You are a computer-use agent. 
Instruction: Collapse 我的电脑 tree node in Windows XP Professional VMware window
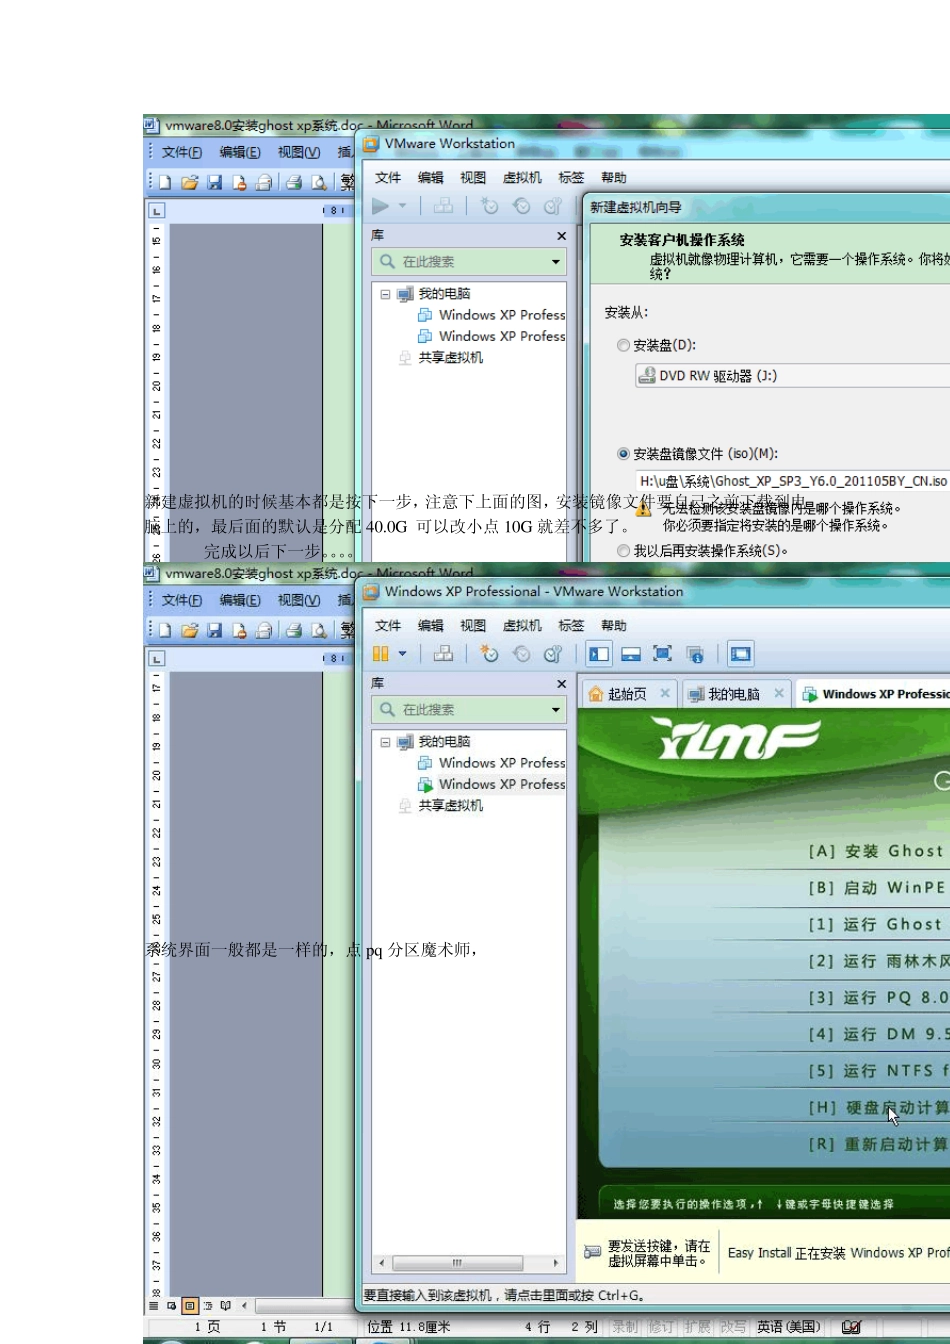pyautogui.click(x=385, y=742)
